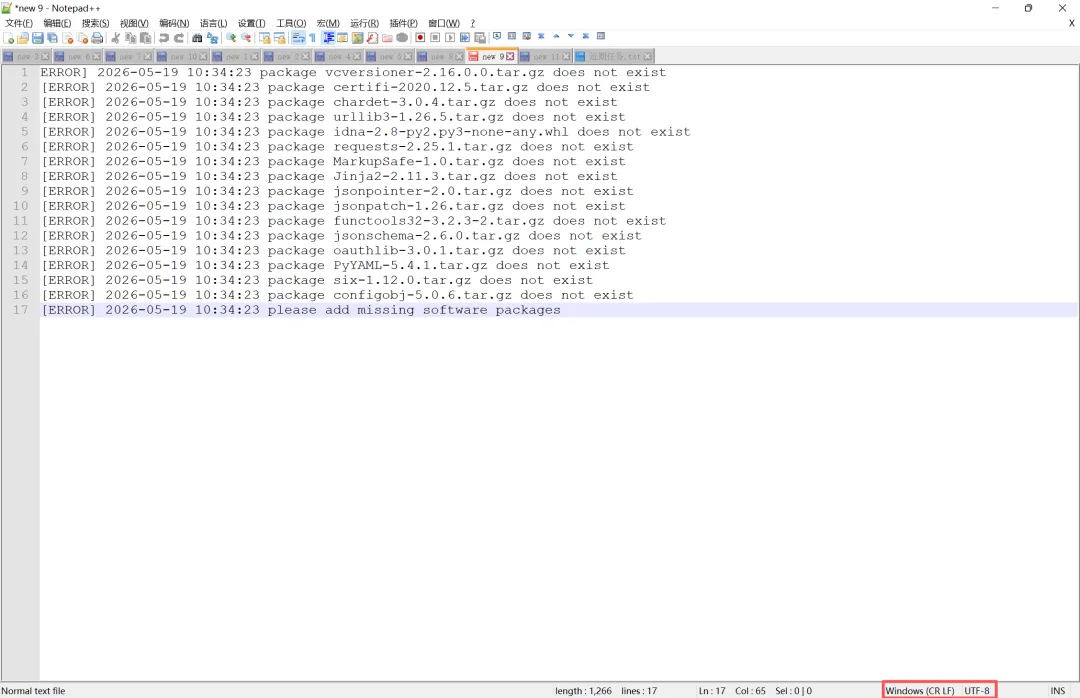Screen dimensions: 1080x698
Task: Start macro recording with the red dot
Action: pyautogui.click(x=420, y=38)
